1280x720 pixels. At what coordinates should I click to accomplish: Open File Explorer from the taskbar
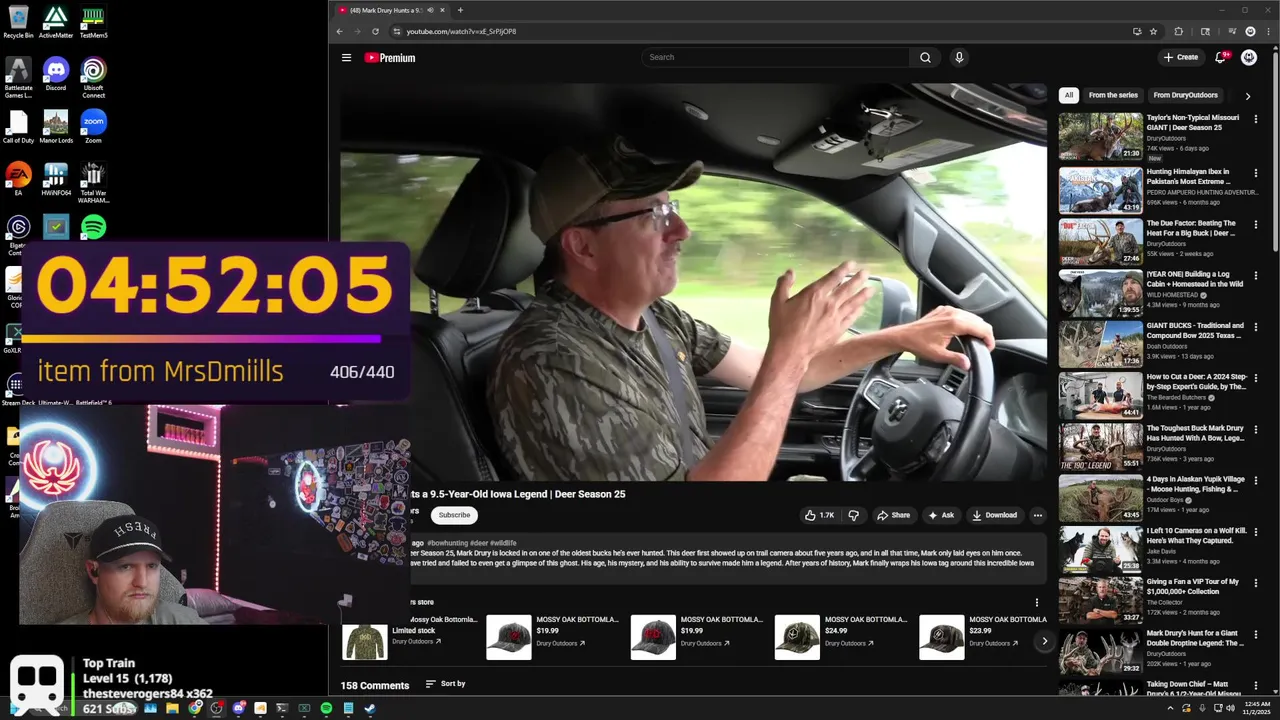tap(173, 708)
